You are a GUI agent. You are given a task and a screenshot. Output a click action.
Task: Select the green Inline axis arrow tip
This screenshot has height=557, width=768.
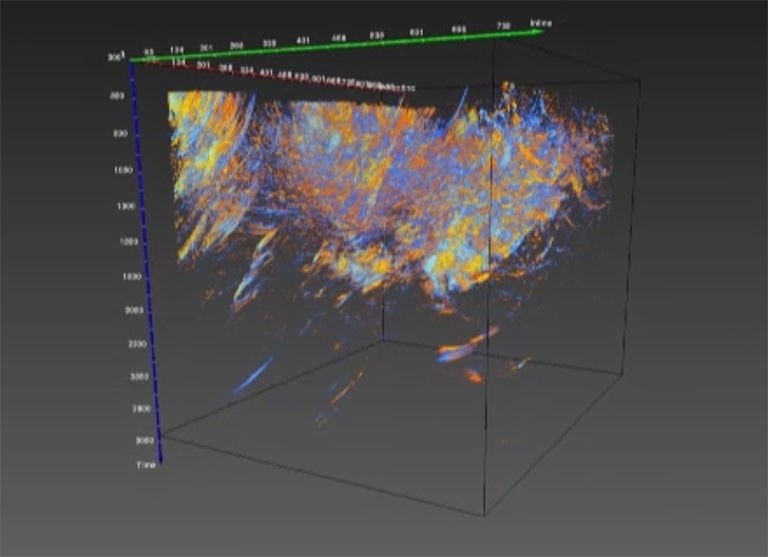click(540, 32)
